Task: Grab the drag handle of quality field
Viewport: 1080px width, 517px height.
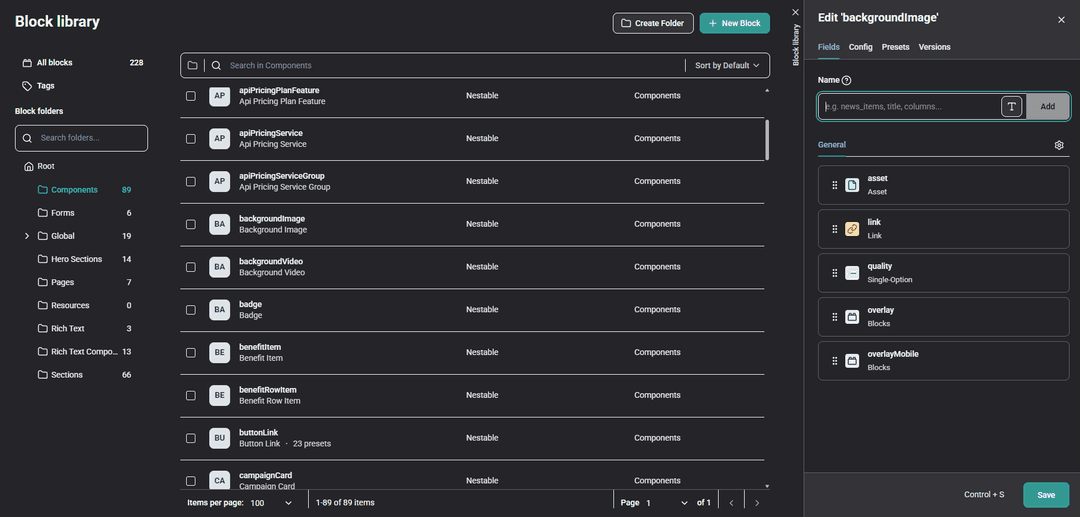Action: [x=835, y=273]
